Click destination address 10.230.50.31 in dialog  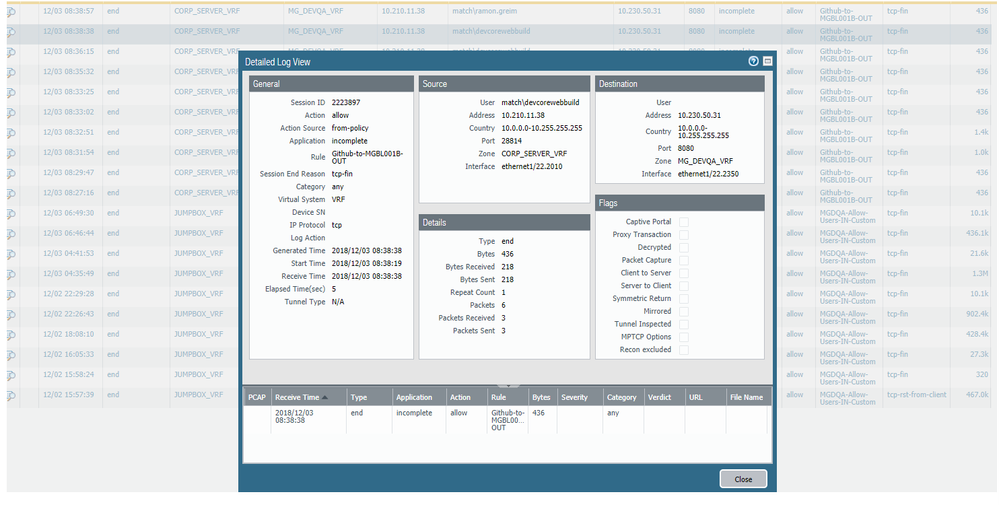pos(700,115)
